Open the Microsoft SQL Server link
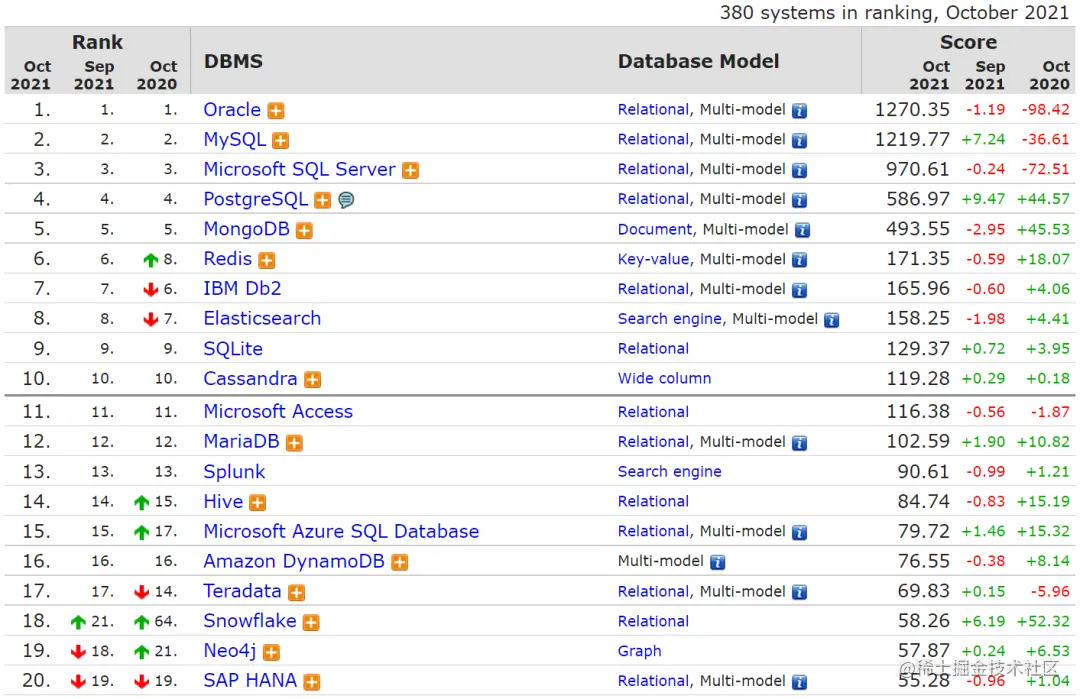Screen dimensions: 1080x699 click(299, 169)
